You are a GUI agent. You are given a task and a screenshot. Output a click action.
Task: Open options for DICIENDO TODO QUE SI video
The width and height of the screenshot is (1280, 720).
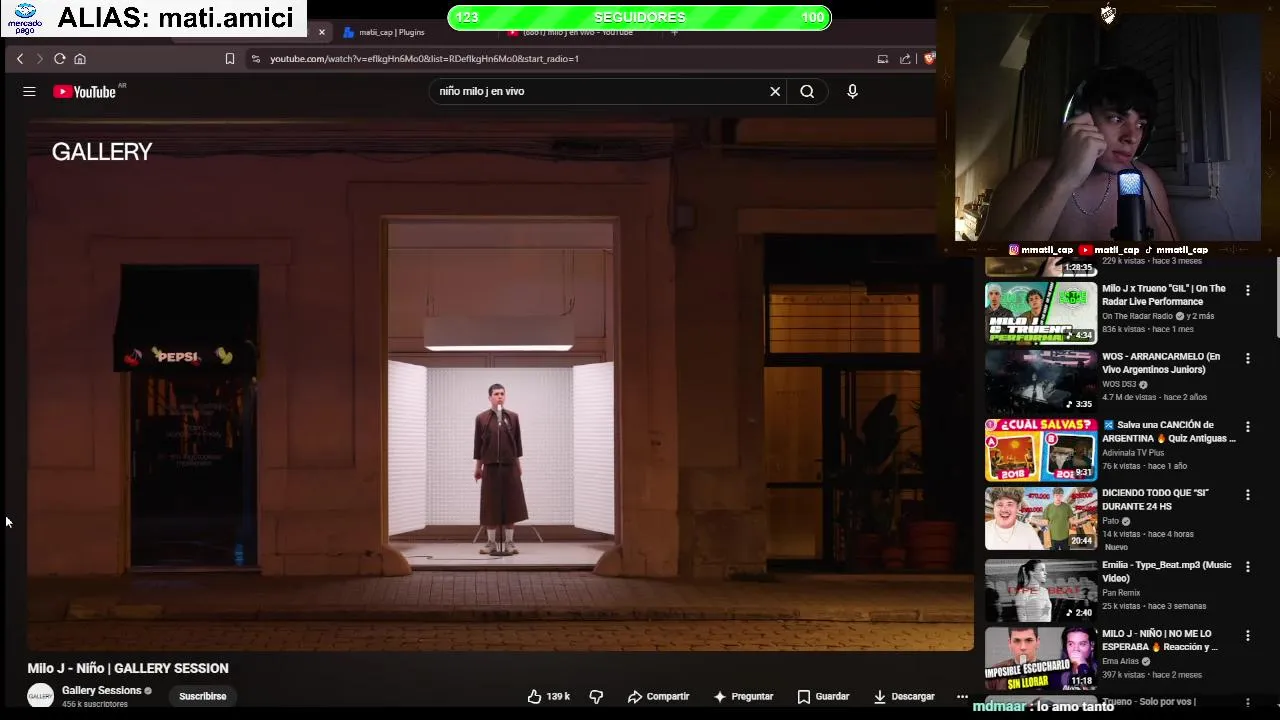(x=1247, y=494)
